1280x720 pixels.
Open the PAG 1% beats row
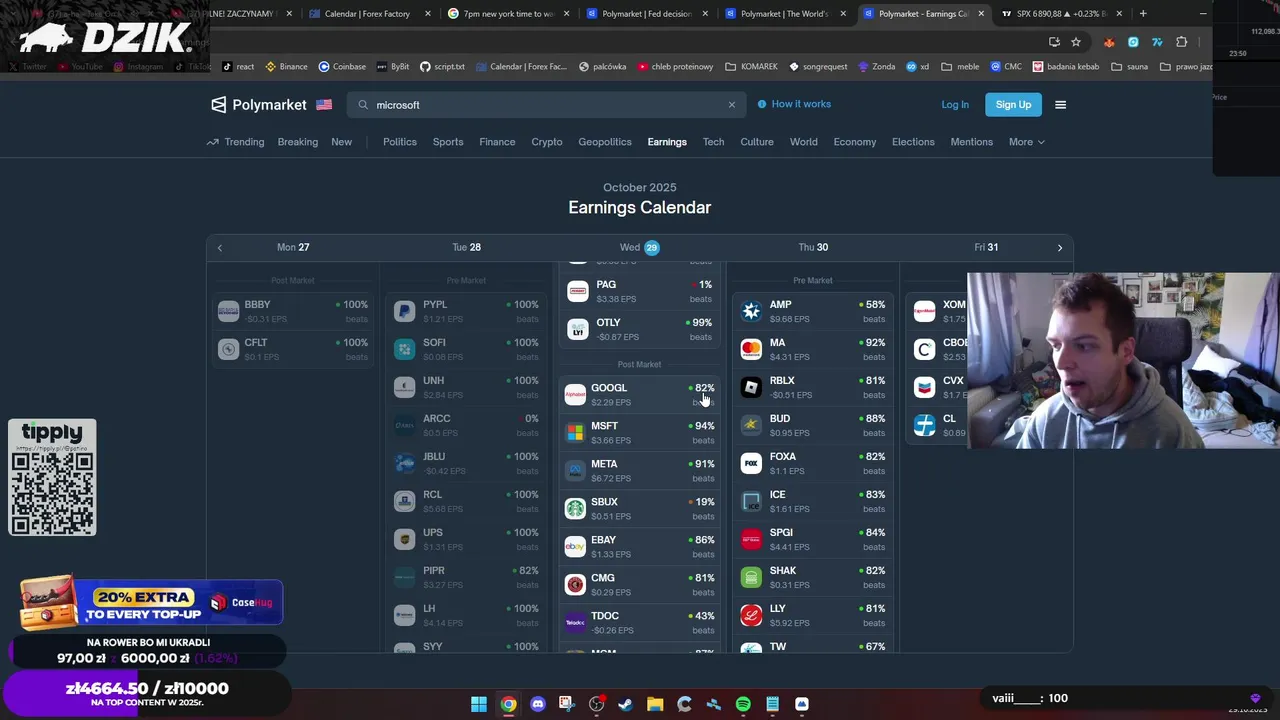pos(640,291)
